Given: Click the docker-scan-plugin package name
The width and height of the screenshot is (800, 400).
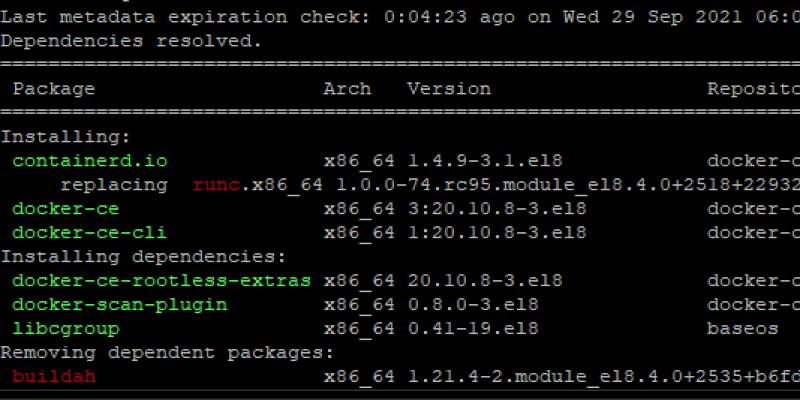Looking at the screenshot, I should pos(120,305).
